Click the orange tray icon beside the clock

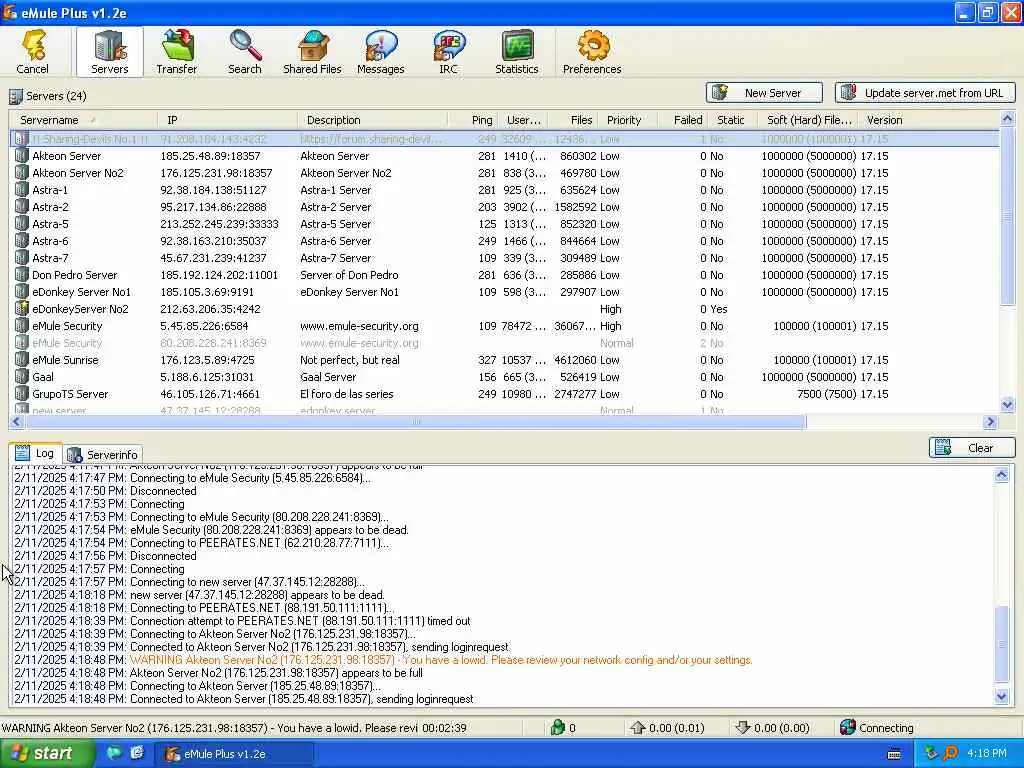(950, 753)
